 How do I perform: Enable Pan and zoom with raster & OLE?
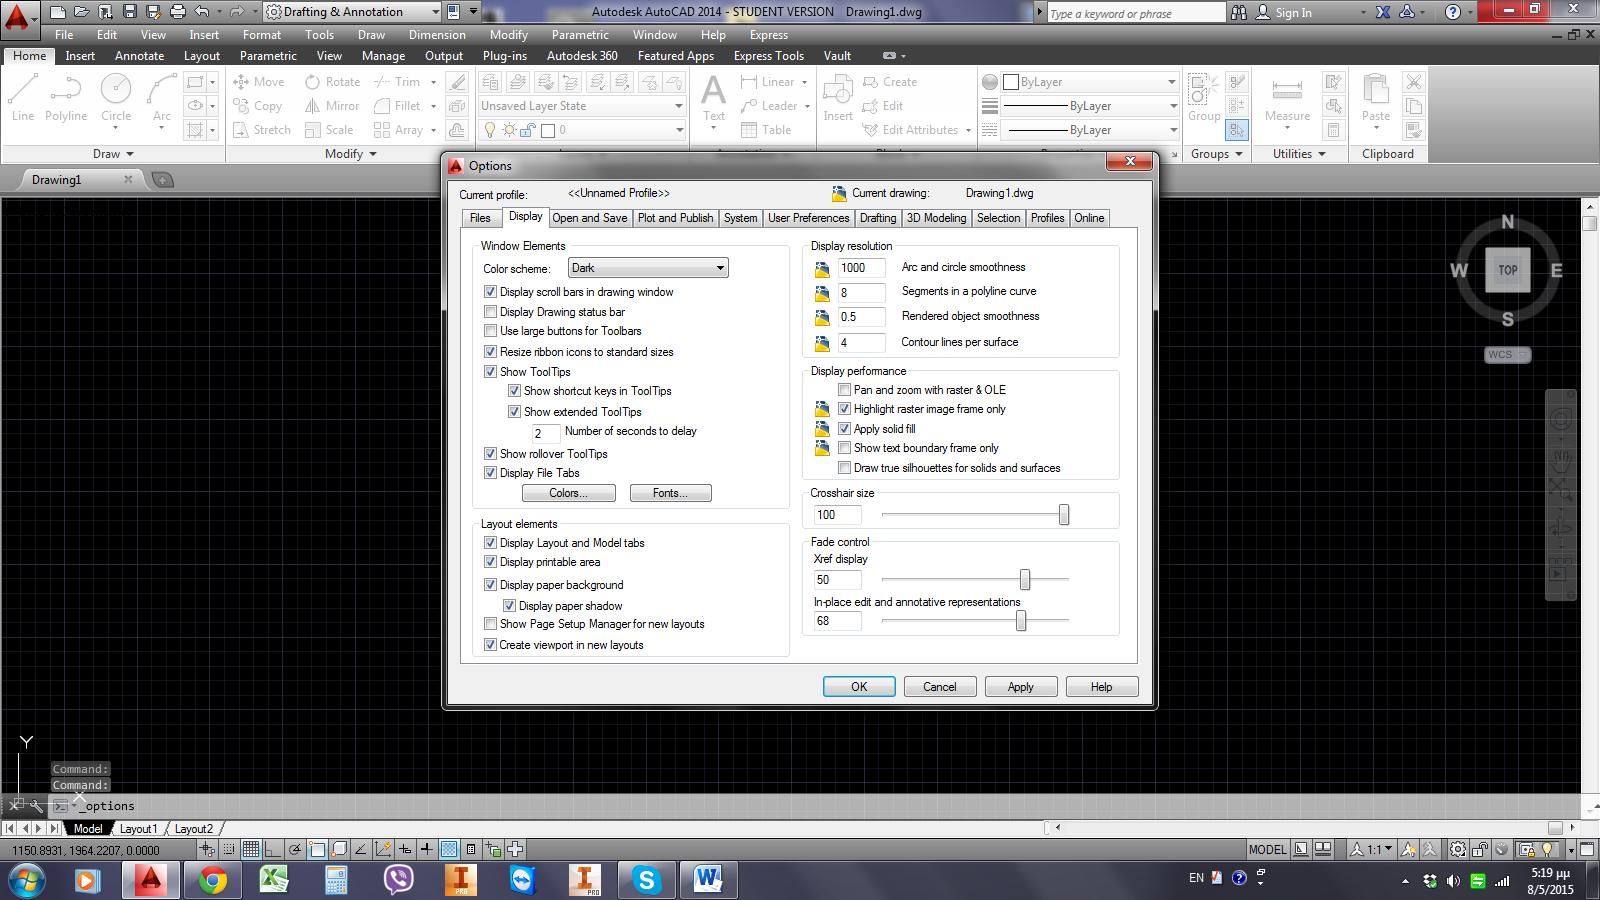[x=844, y=390]
